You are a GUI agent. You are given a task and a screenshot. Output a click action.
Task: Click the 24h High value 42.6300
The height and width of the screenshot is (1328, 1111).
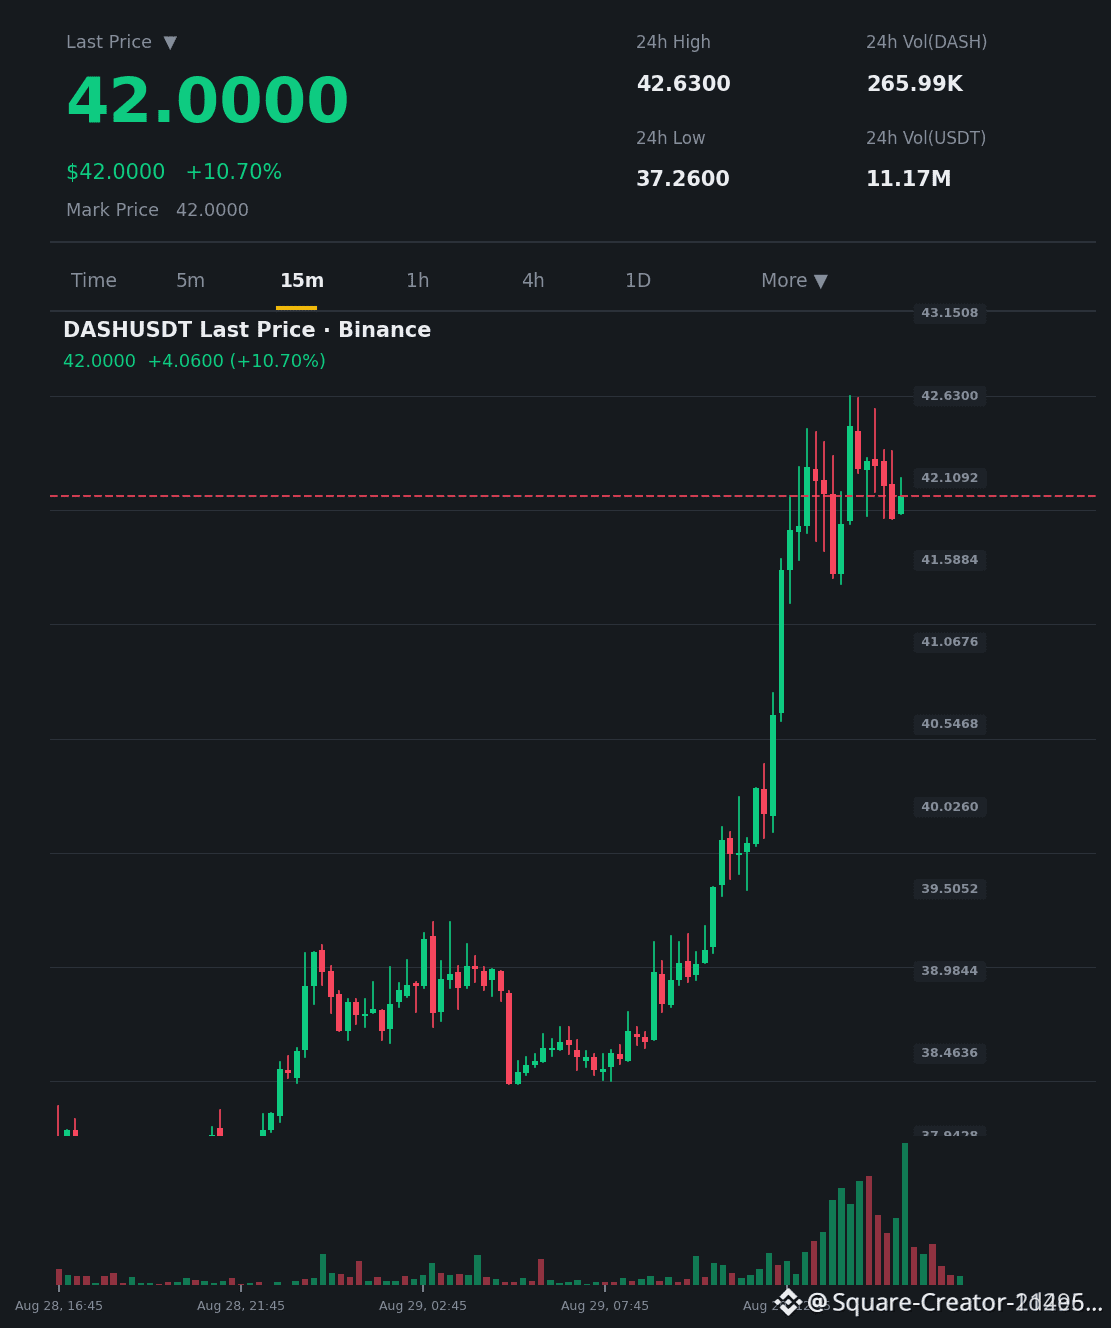[x=683, y=84]
